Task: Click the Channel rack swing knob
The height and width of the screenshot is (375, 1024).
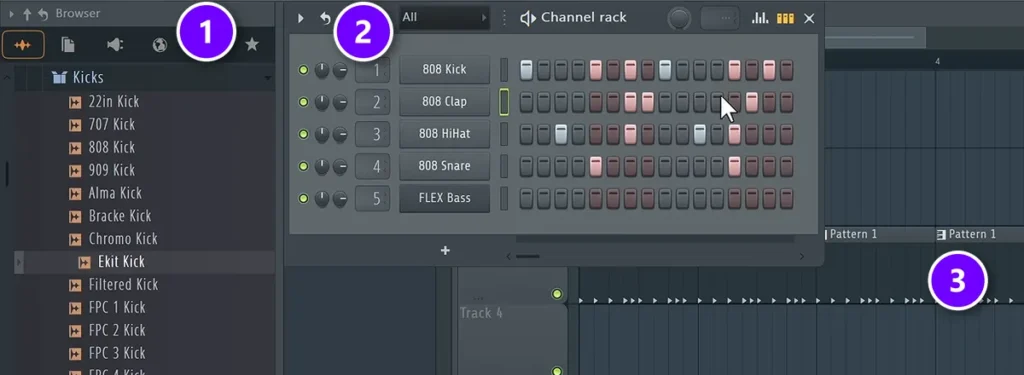Action: coord(680,18)
